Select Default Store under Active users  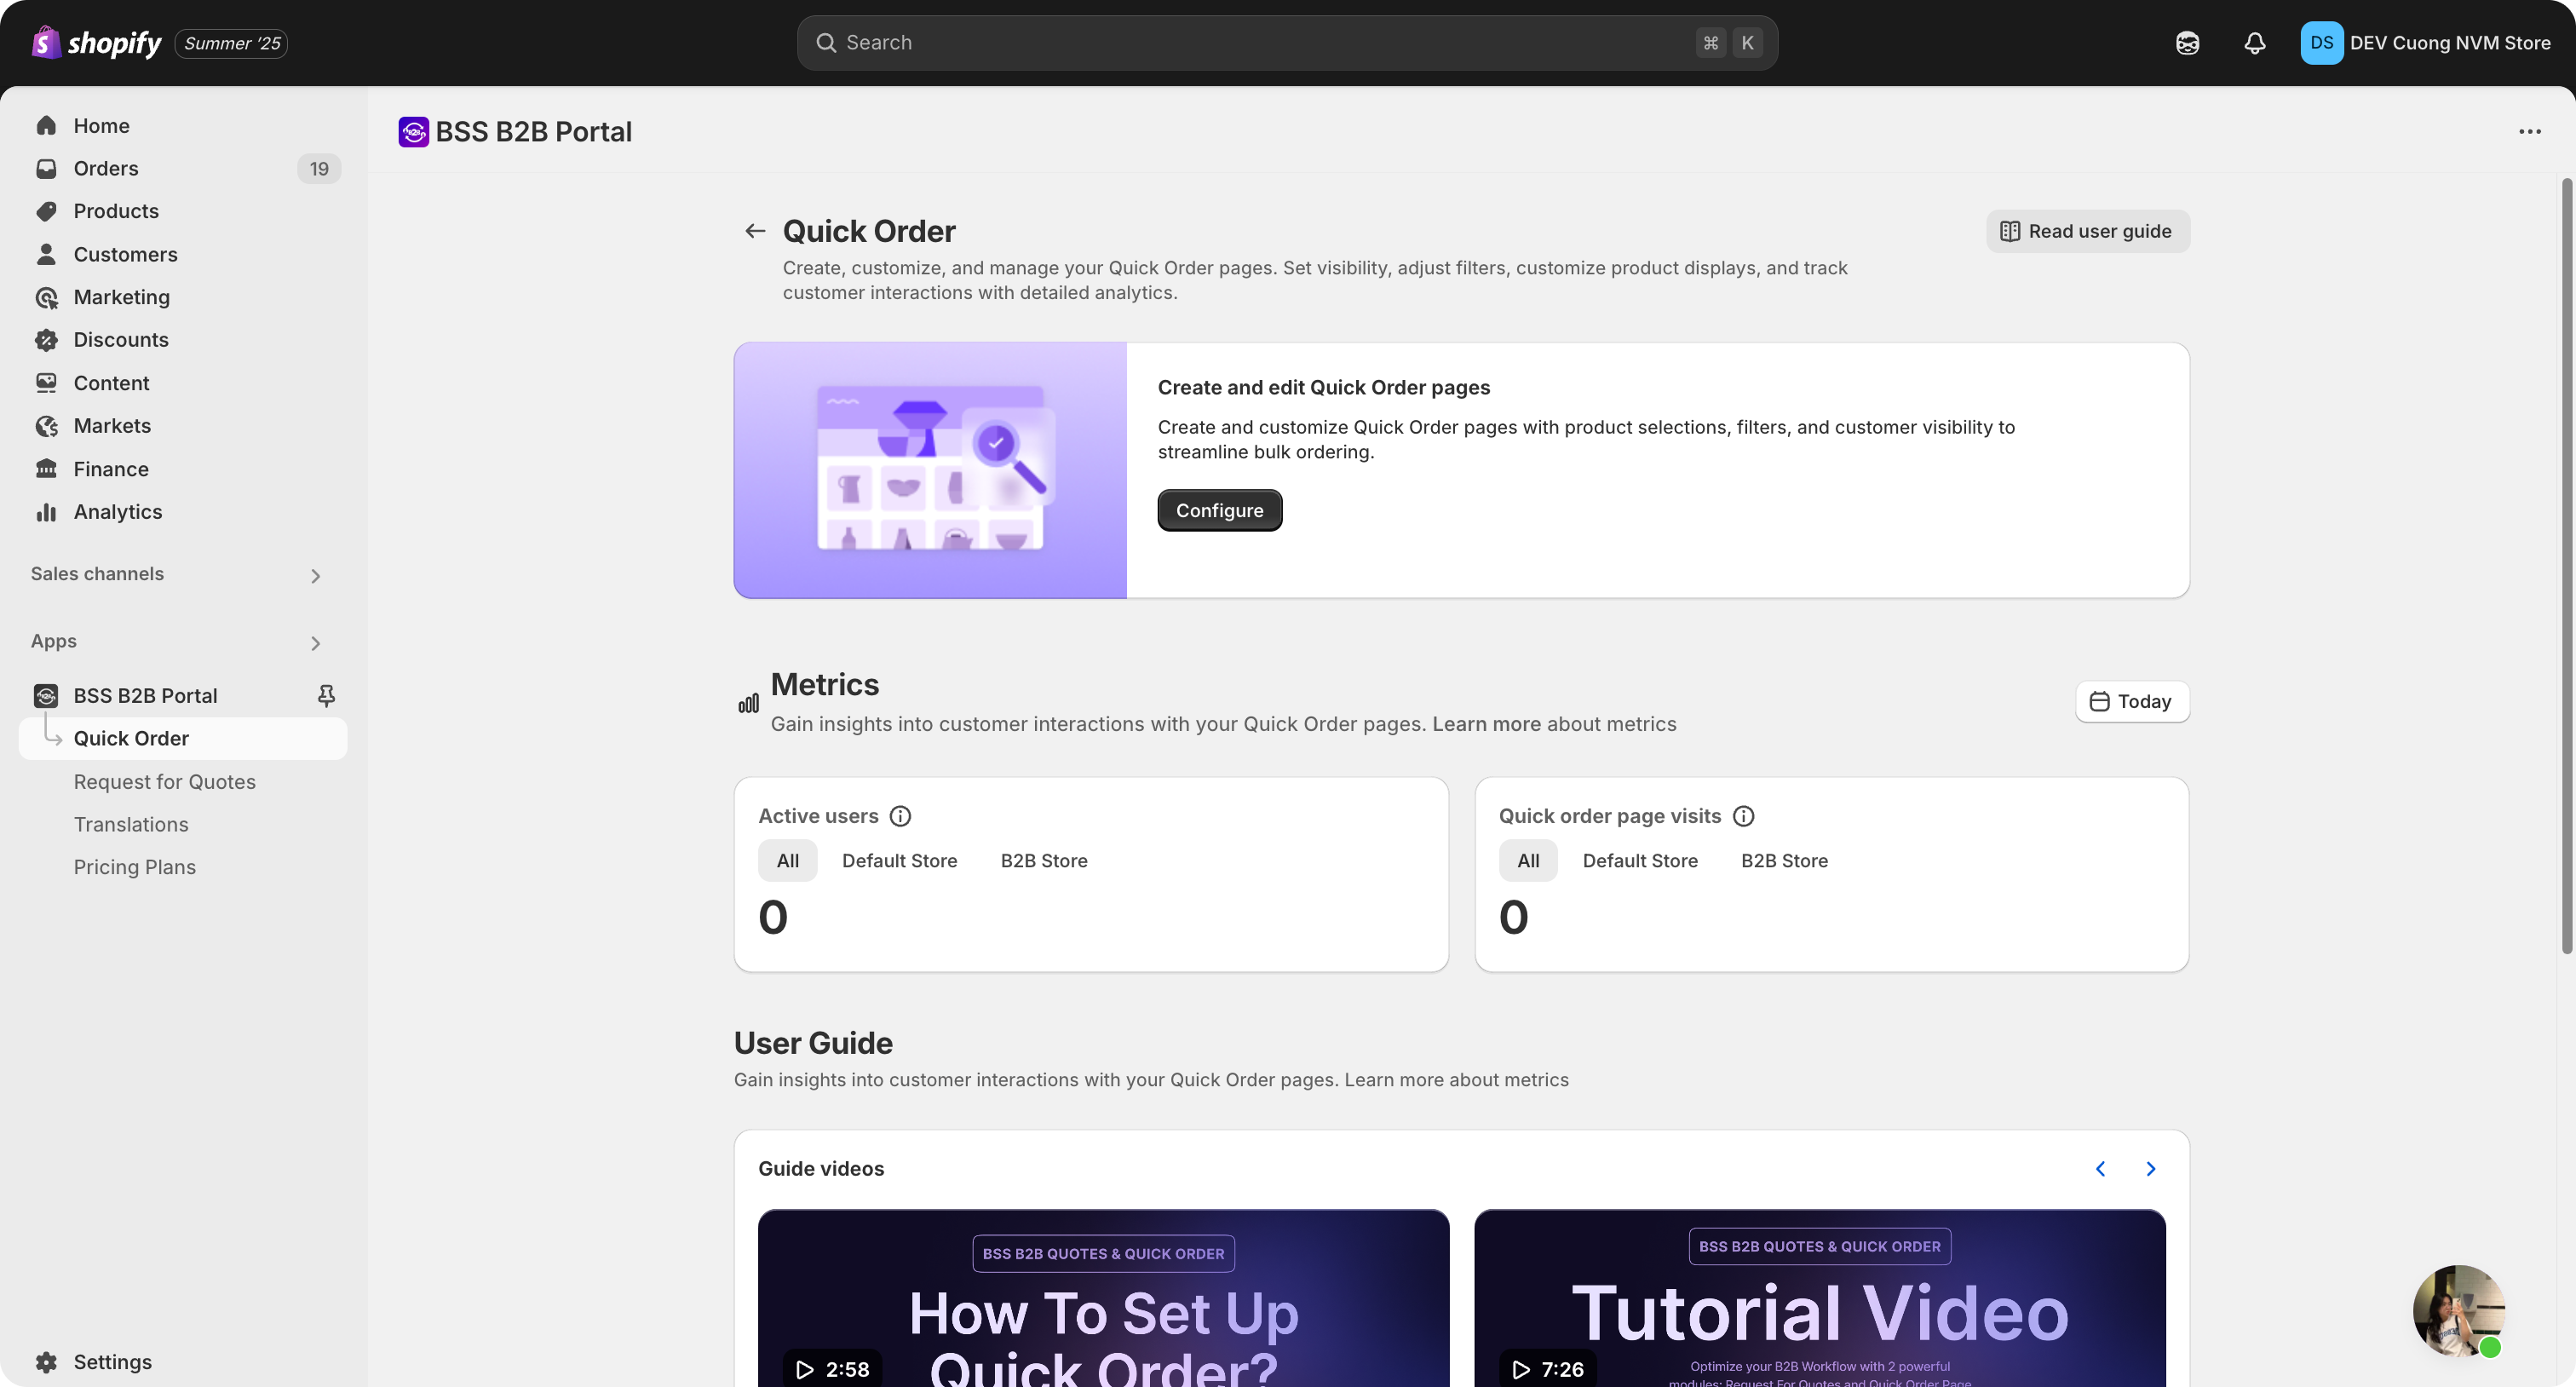899,861
